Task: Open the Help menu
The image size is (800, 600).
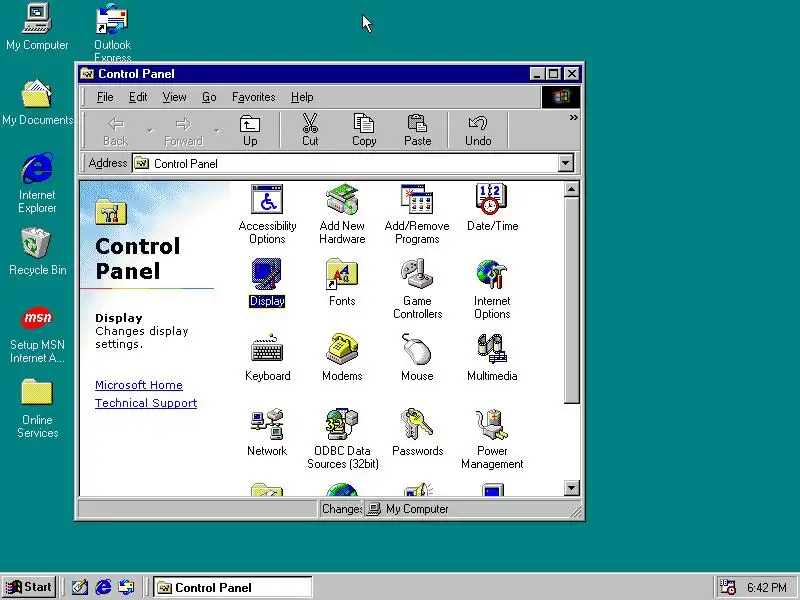Action: click(302, 97)
